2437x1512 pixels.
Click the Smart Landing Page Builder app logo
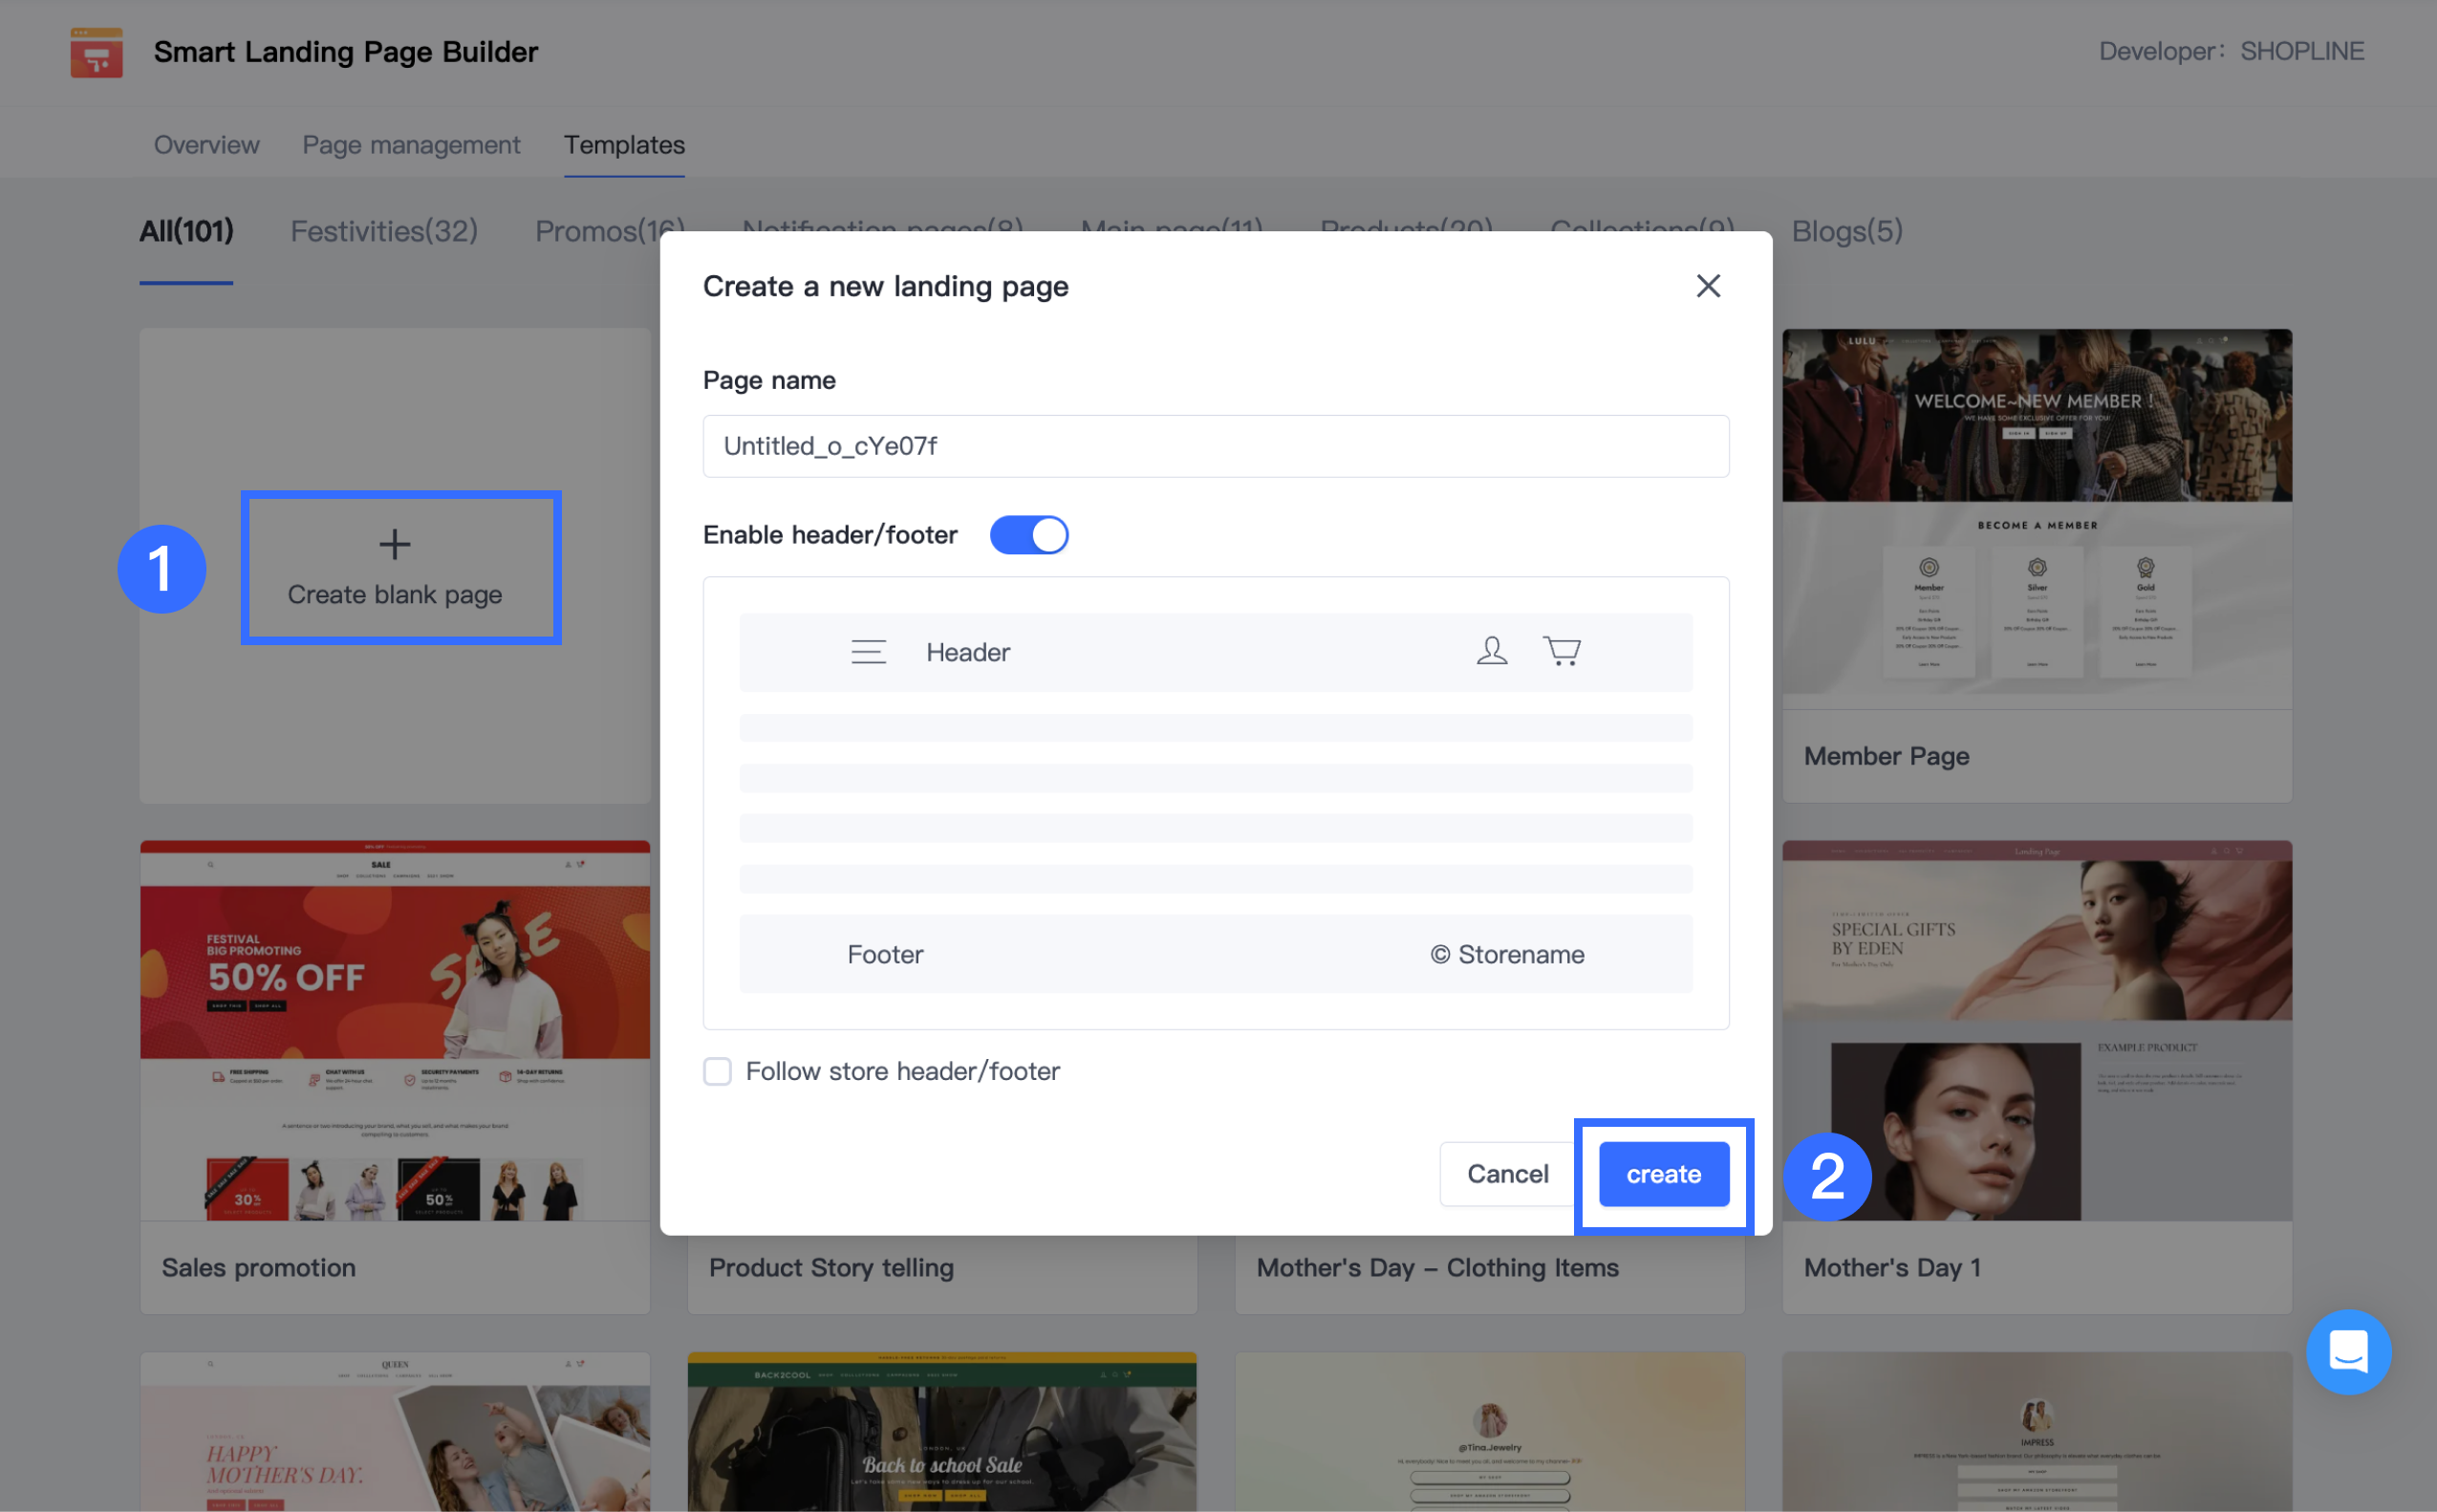pos(97,52)
